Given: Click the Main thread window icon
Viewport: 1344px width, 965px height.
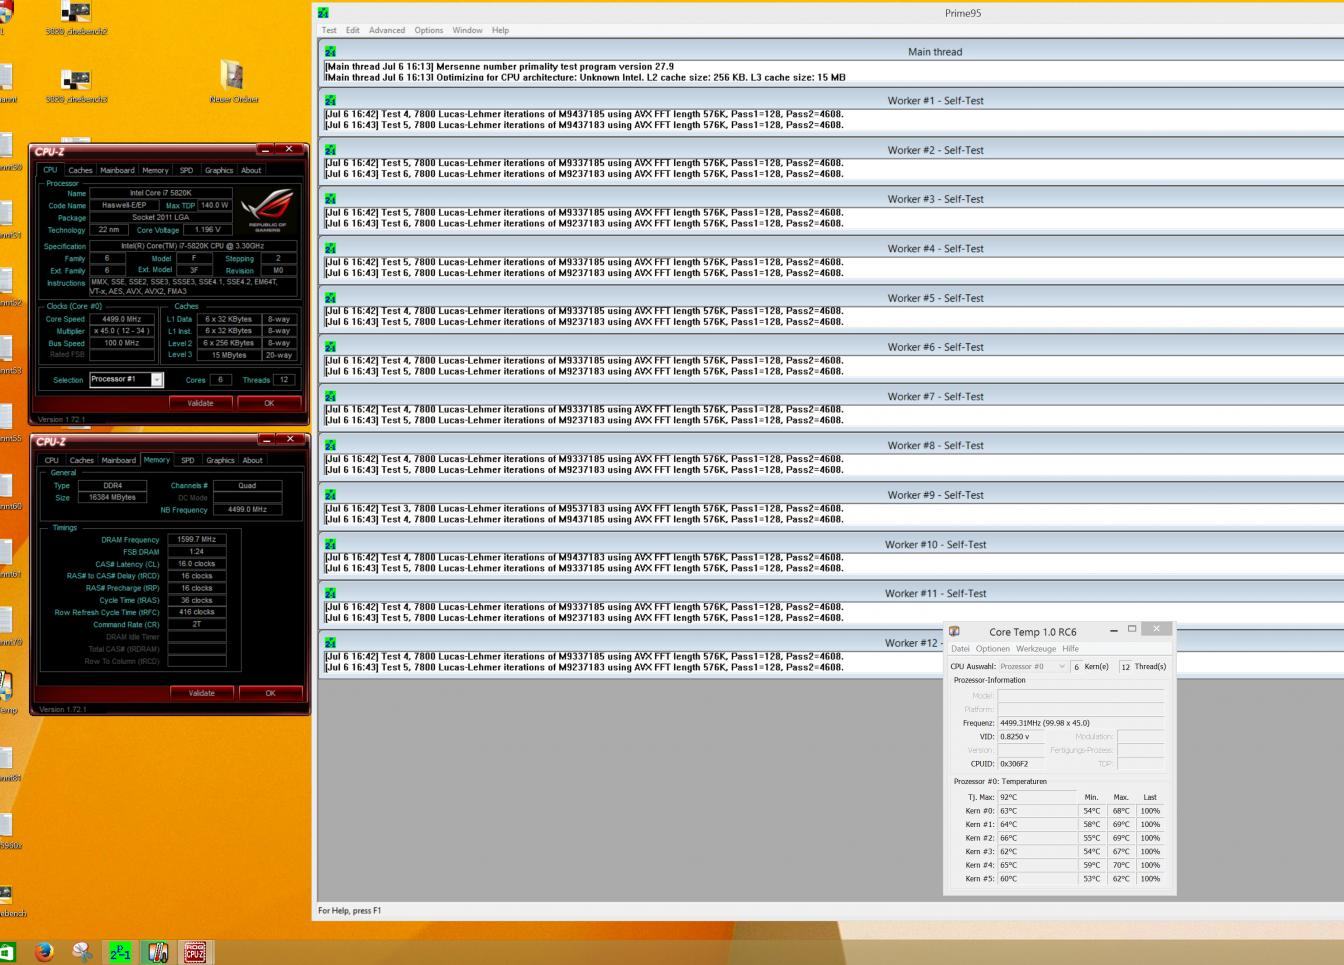Looking at the screenshot, I should click(330, 51).
